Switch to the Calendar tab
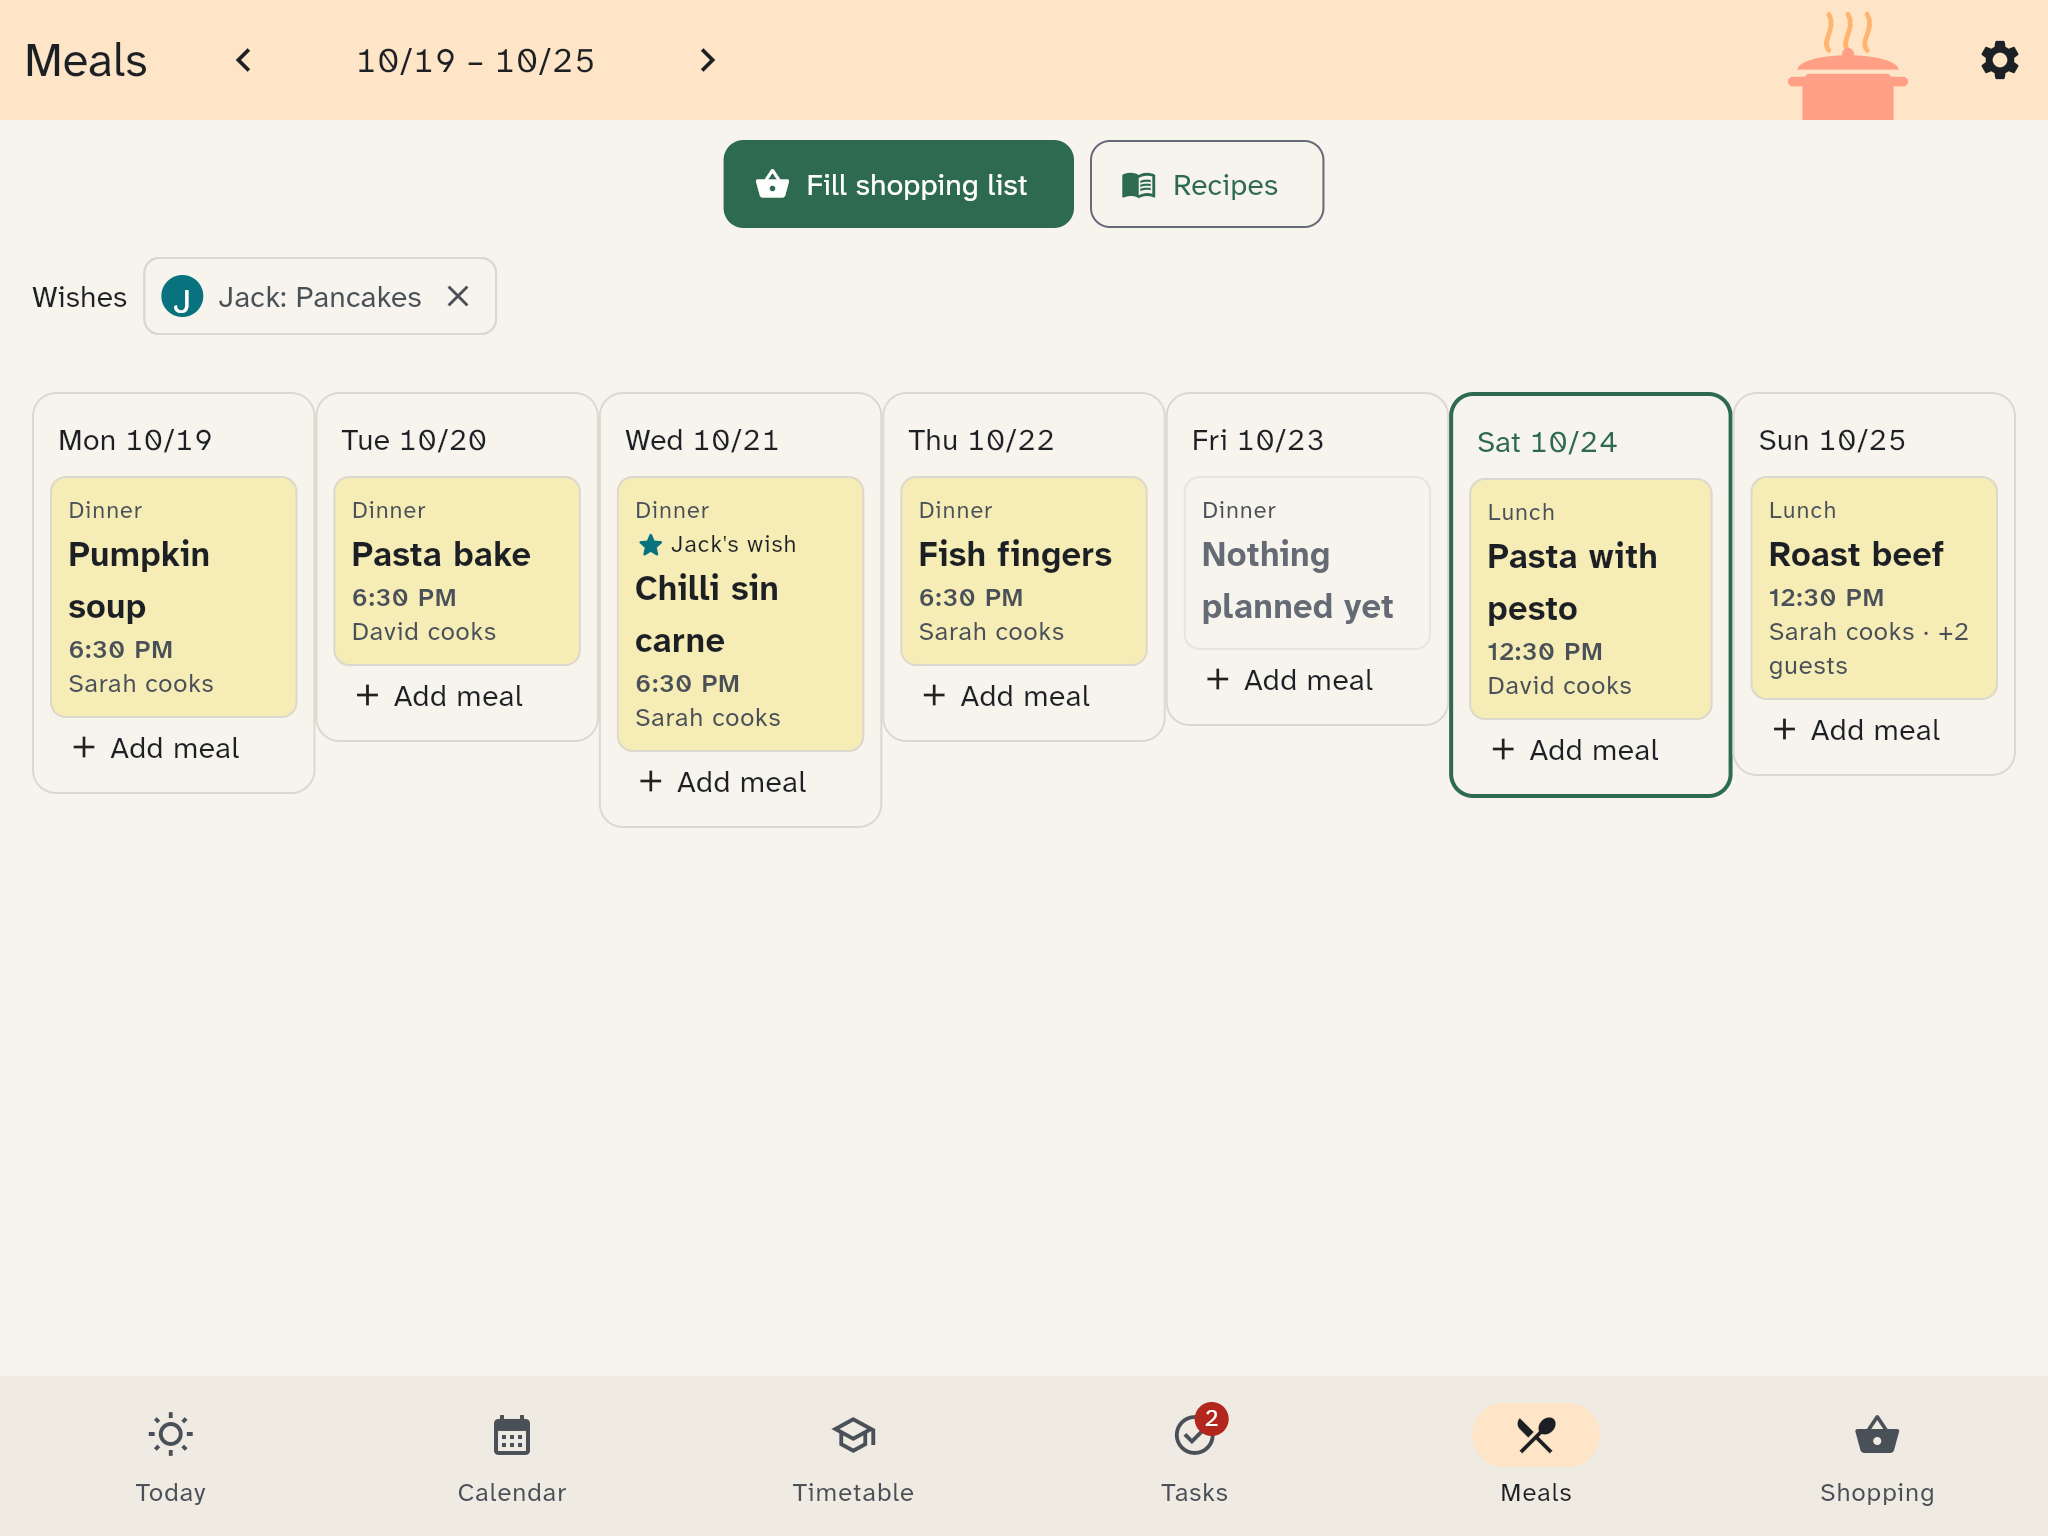 tap(512, 1456)
